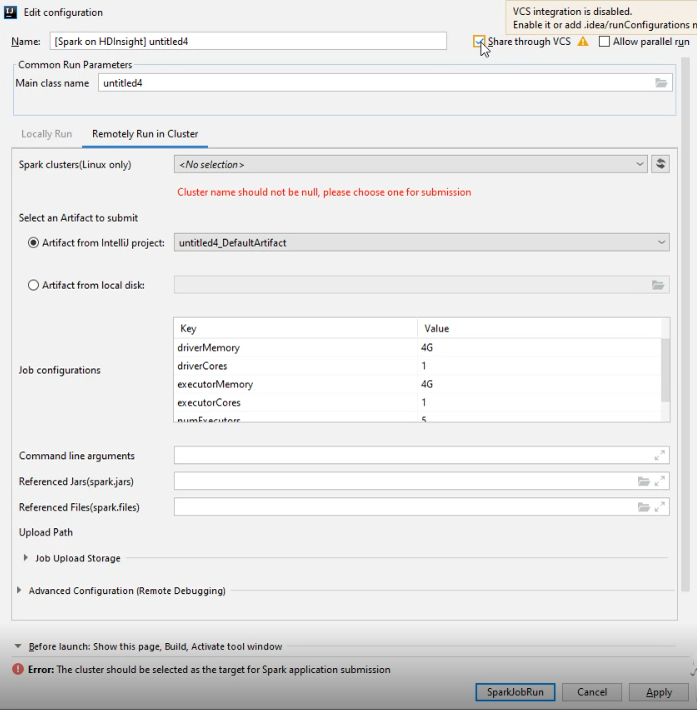Select executorCores value 1 cell
697x710 pixels.
(539, 403)
